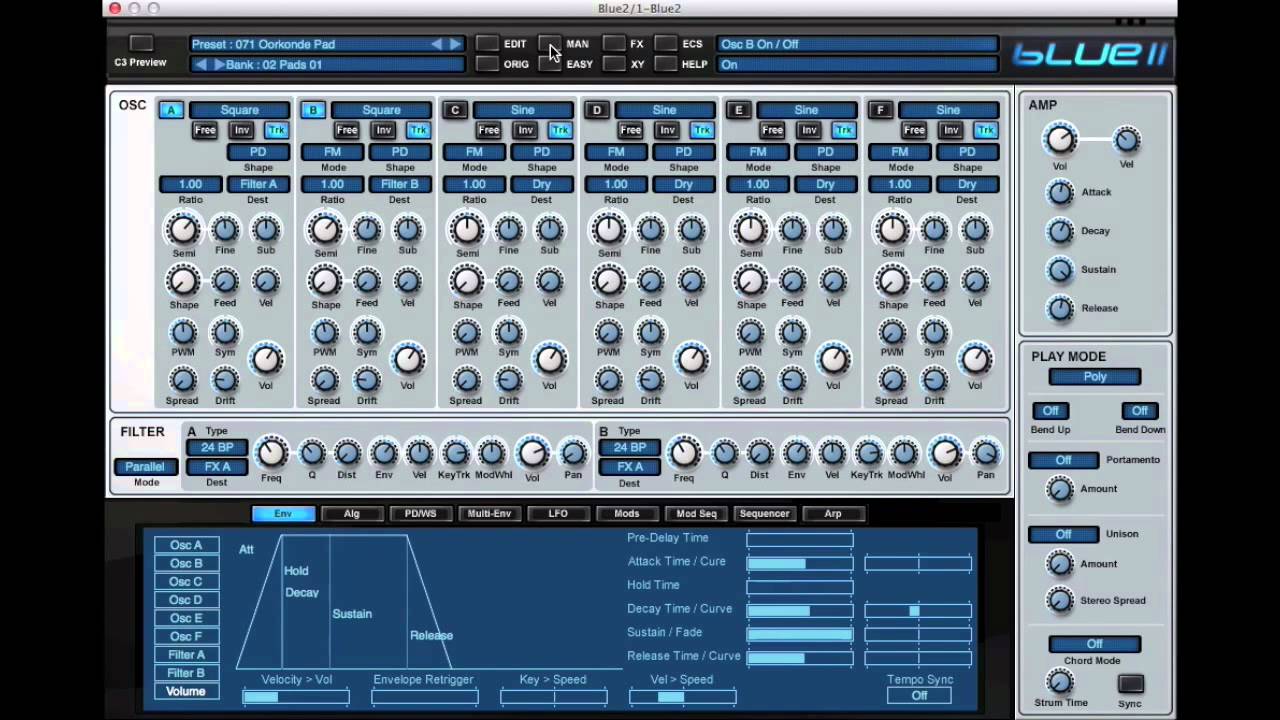Click oscillator D Drift knob

coord(650,380)
